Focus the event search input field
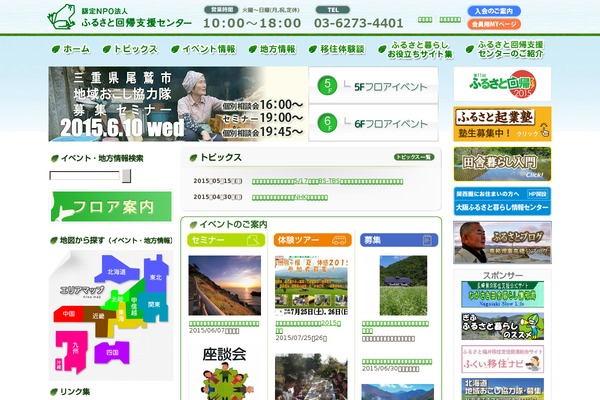The width and height of the screenshot is (600, 400). pos(85,176)
